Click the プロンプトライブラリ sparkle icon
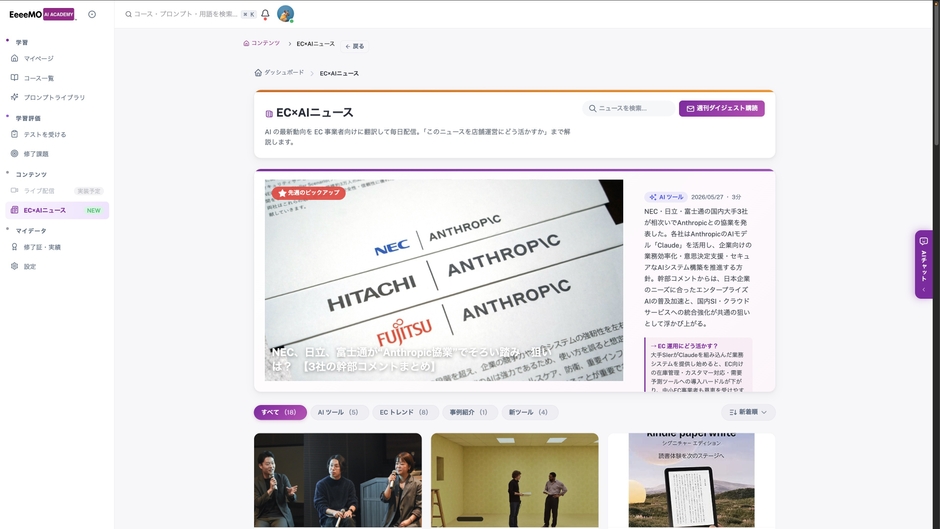Viewport: 940px width, 529px height. pos(14,97)
